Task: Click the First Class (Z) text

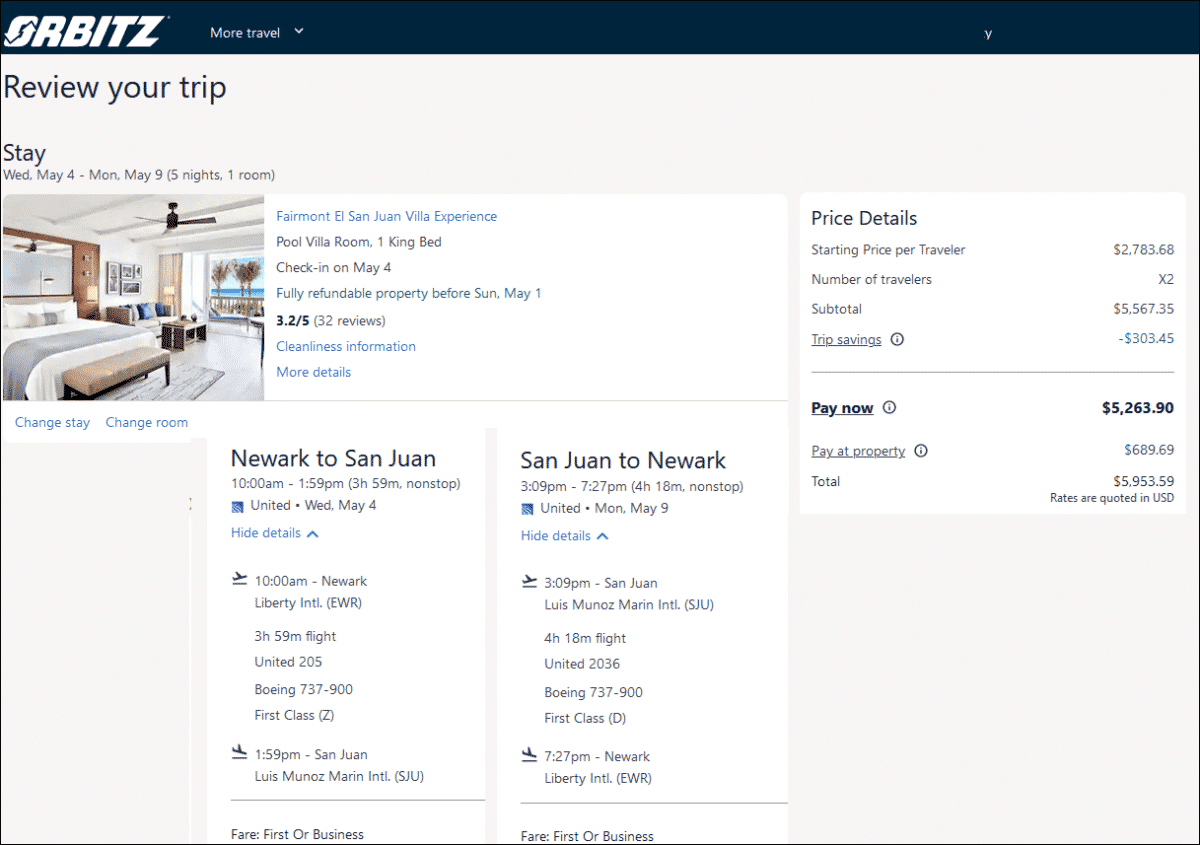Action: pyautogui.click(x=296, y=715)
